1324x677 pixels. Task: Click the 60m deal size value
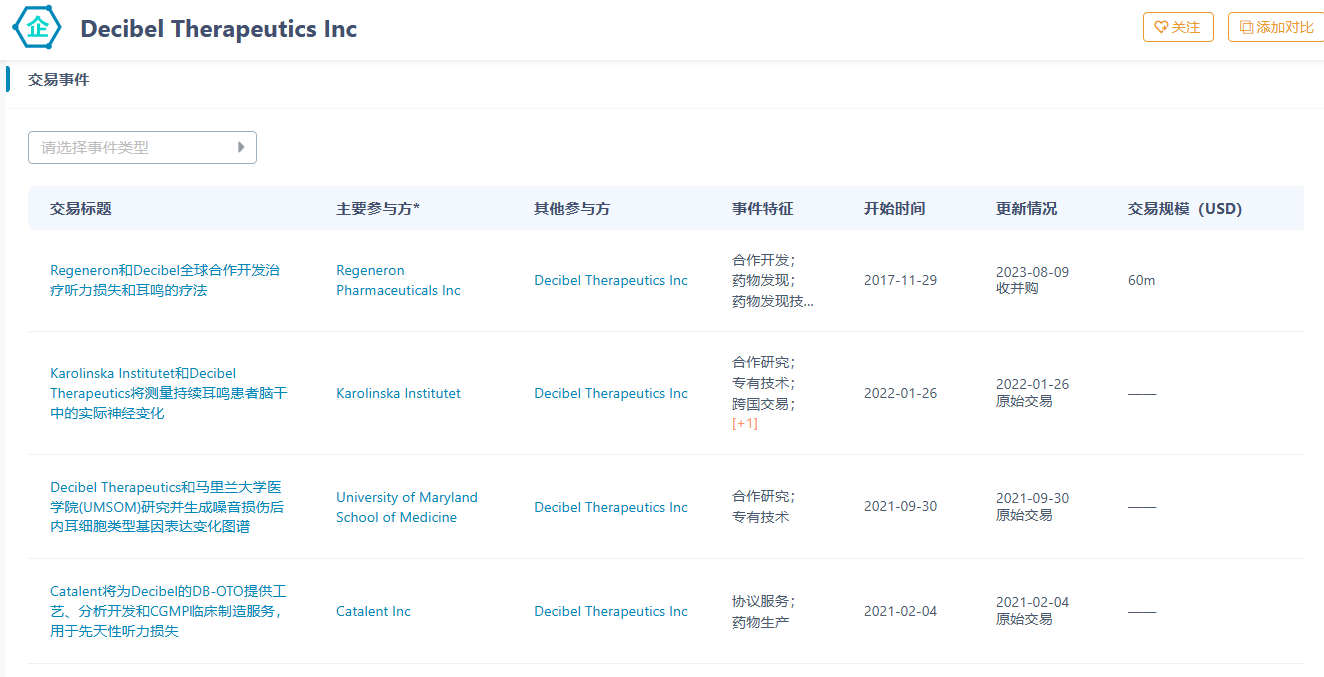[x=1141, y=280]
